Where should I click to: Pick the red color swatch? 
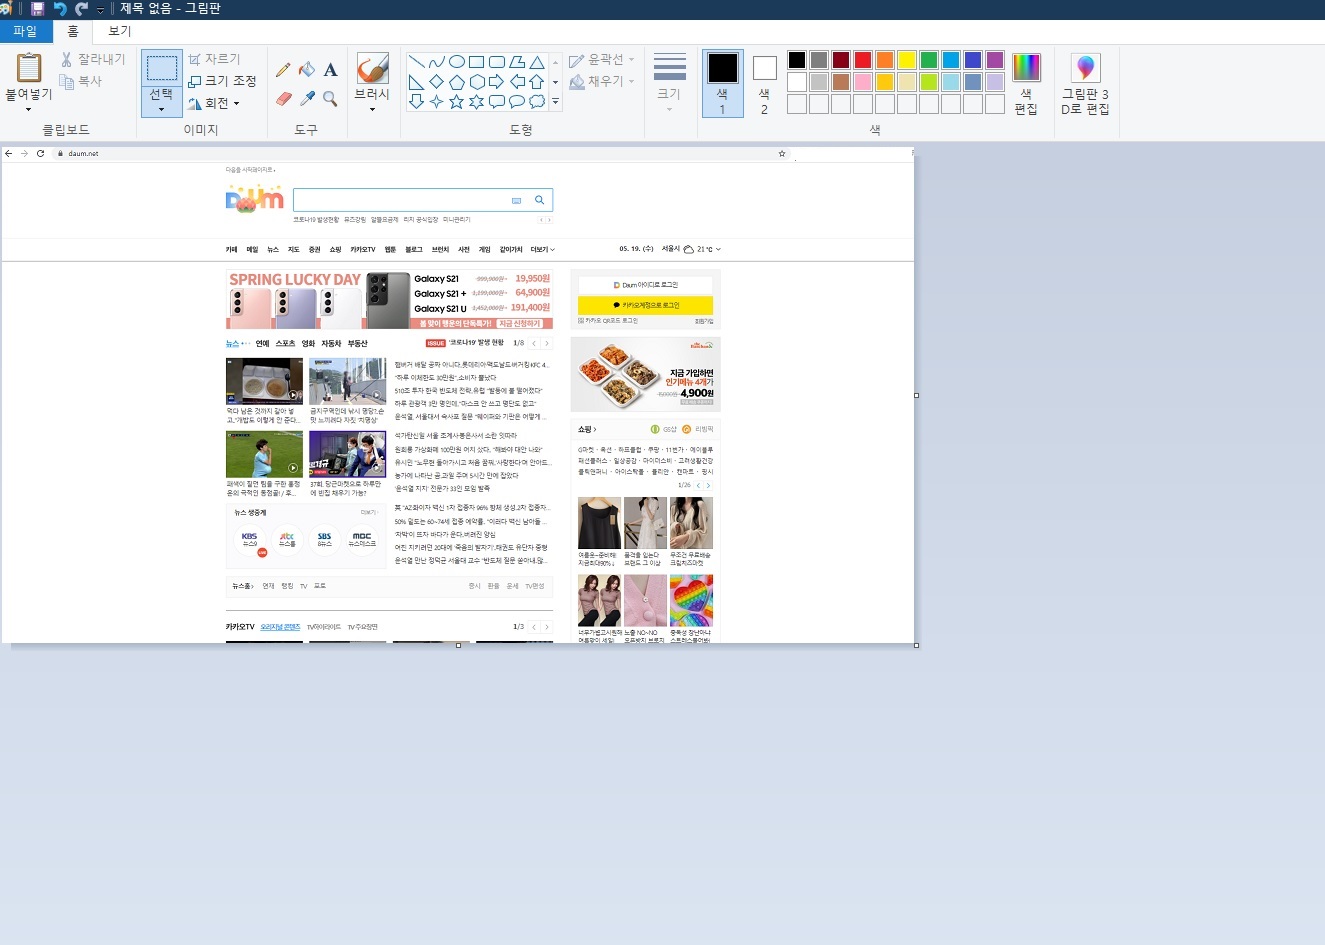click(863, 60)
